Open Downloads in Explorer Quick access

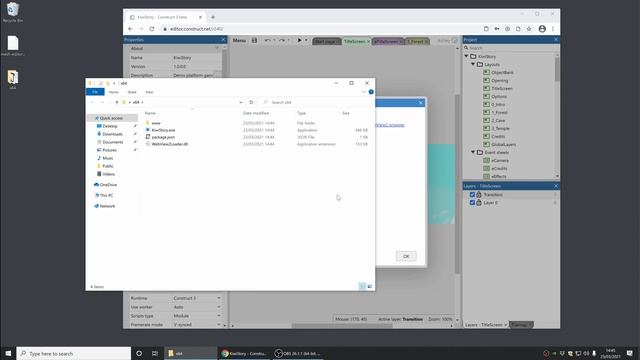pos(112,134)
